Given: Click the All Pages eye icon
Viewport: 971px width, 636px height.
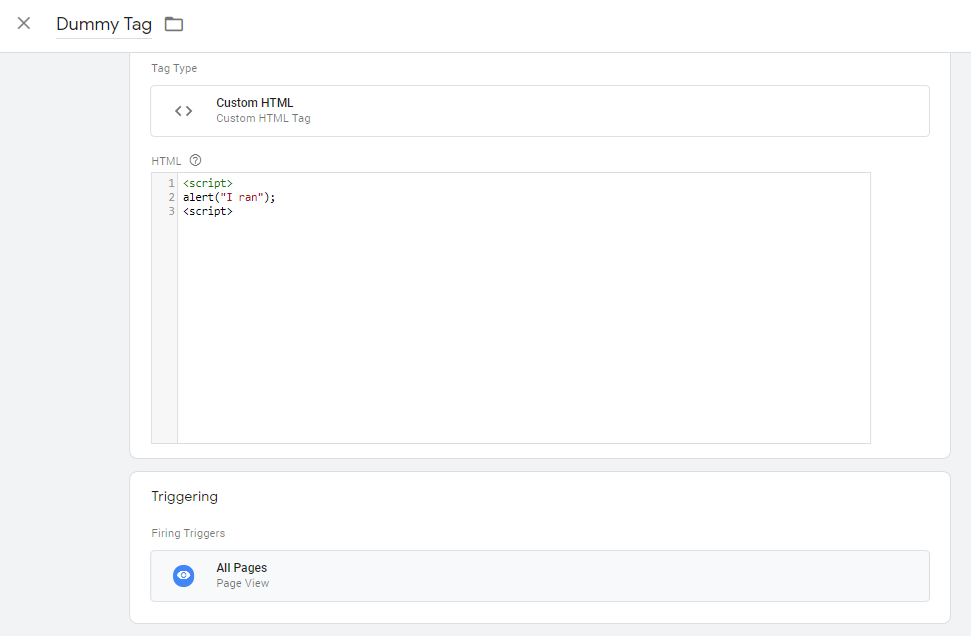Looking at the screenshot, I should tap(183, 576).
